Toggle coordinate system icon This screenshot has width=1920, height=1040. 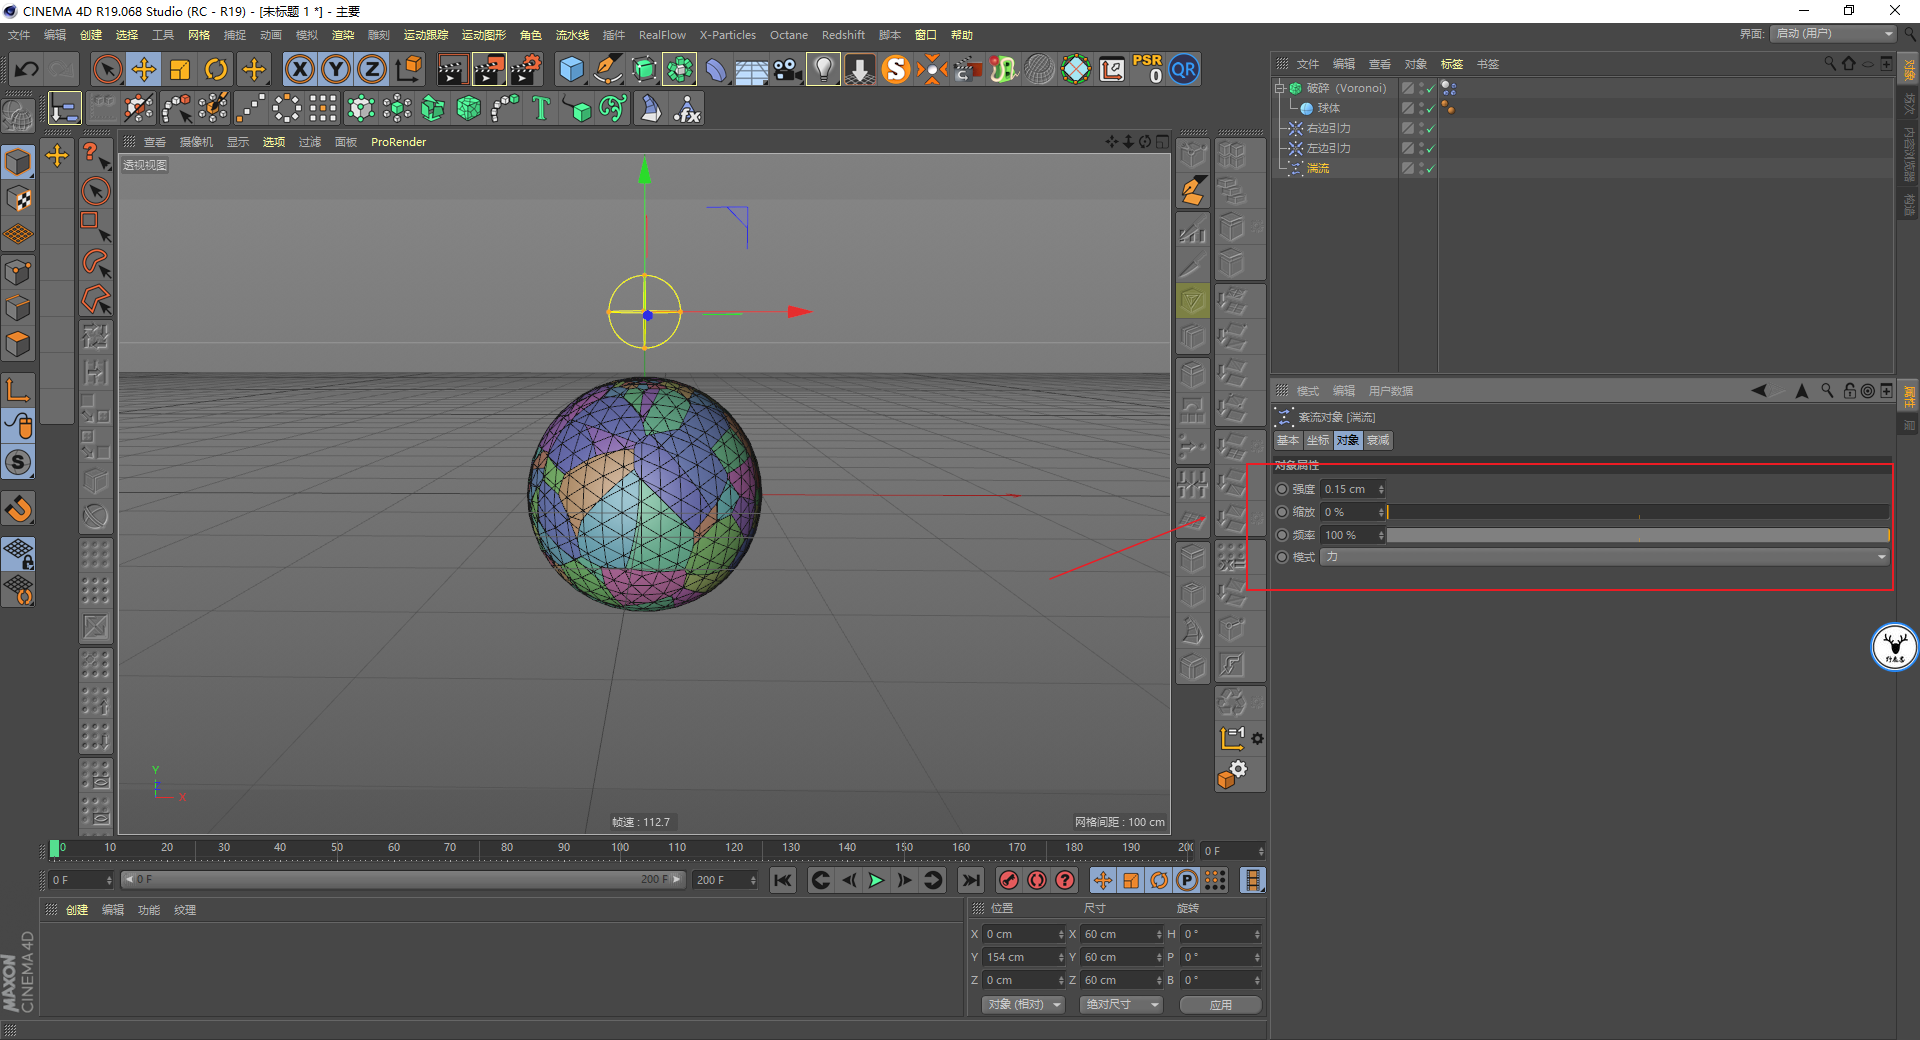[409, 69]
